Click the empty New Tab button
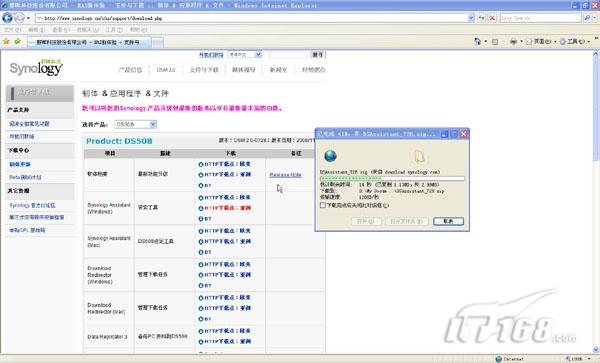Screen dimensions: 600x363 [x=157, y=42]
